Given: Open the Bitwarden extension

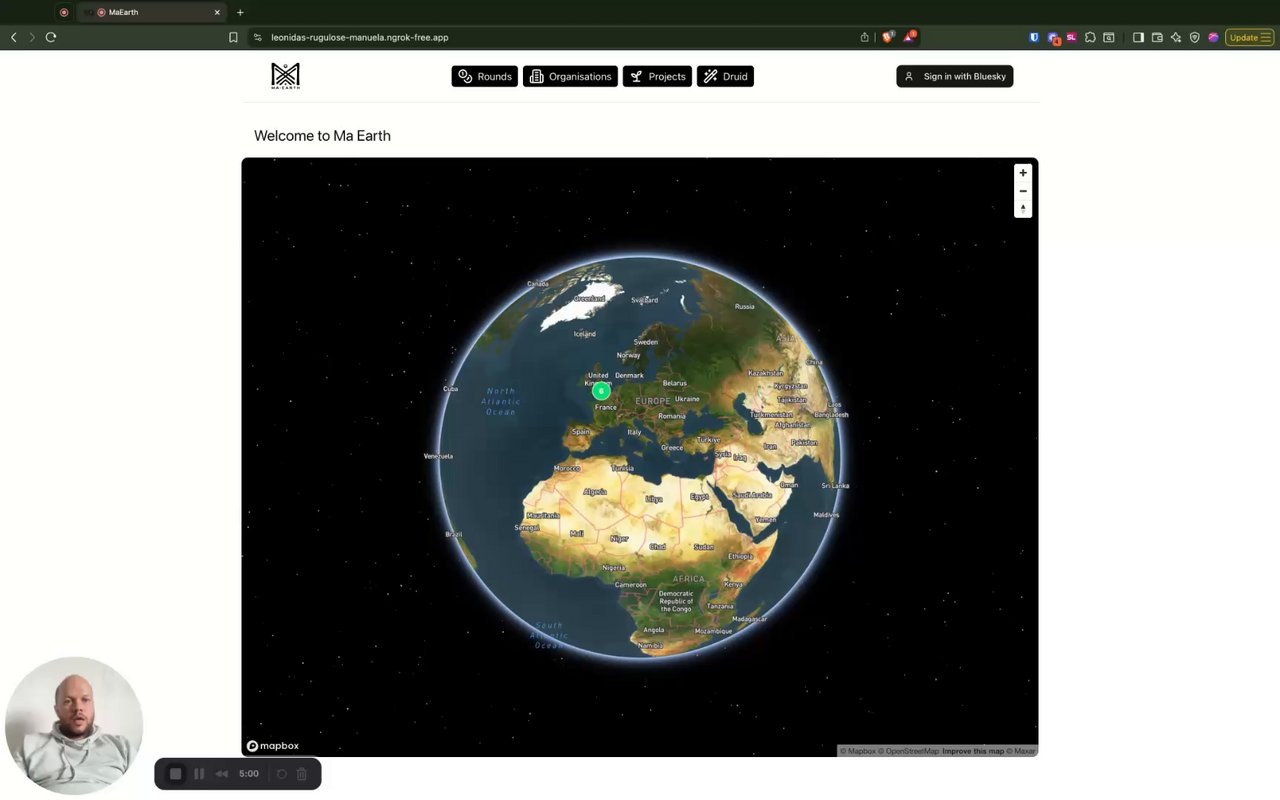Looking at the screenshot, I should point(1034,37).
